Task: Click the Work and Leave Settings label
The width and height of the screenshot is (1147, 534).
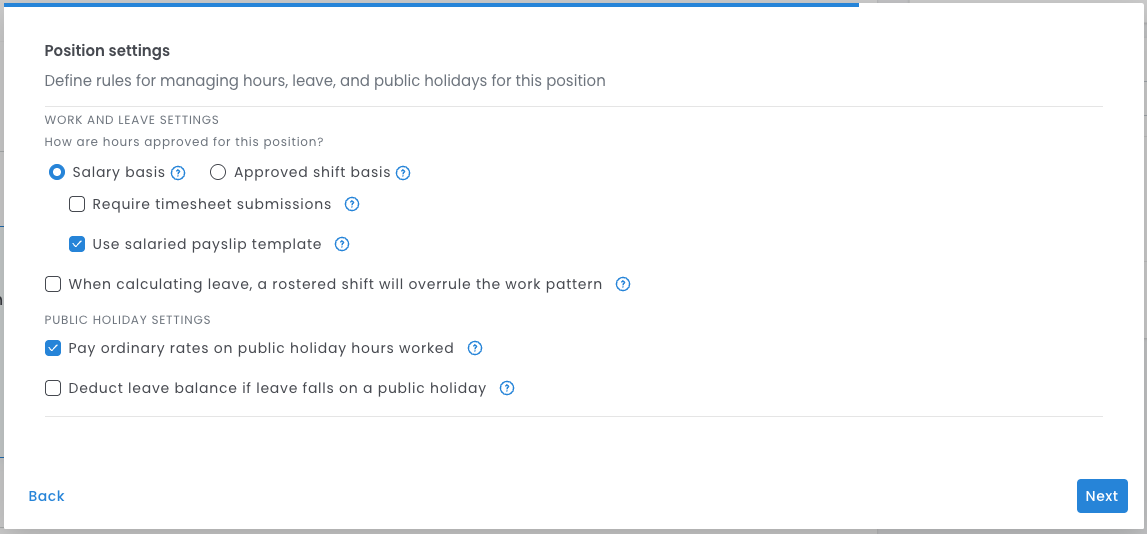Action: (132, 120)
